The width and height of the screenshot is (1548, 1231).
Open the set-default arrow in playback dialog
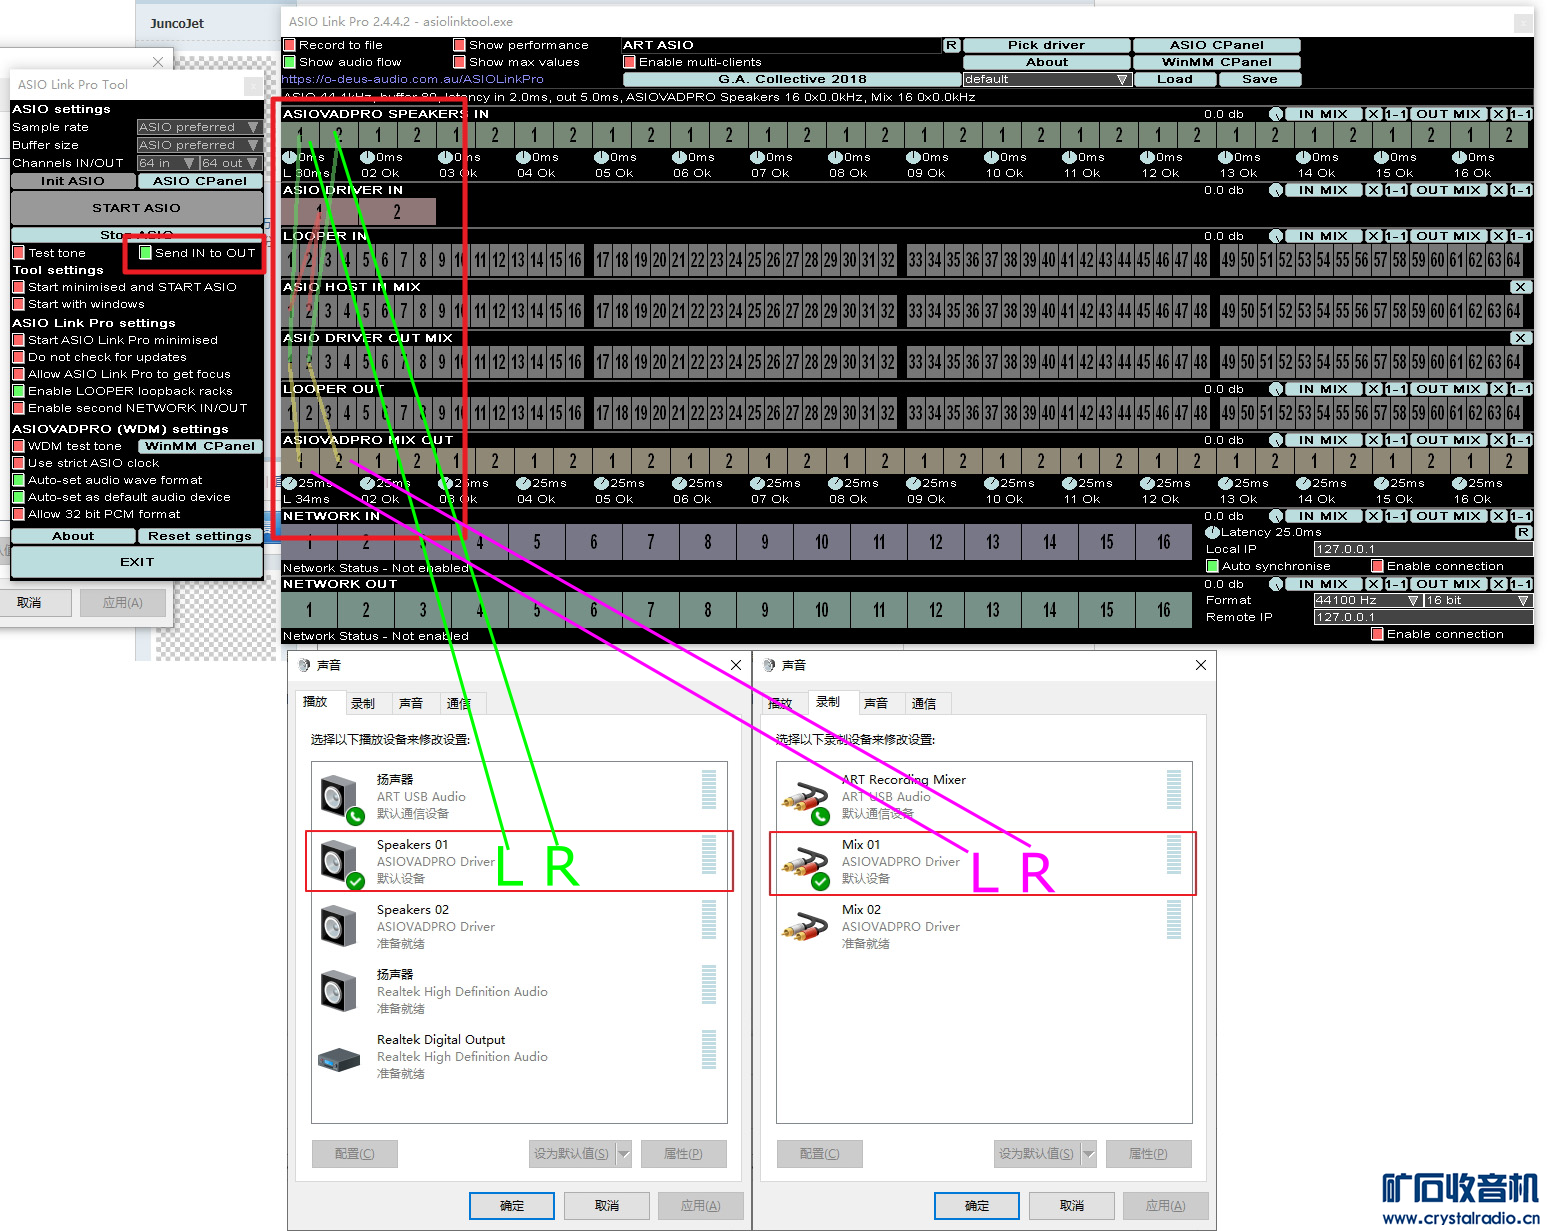(624, 1154)
